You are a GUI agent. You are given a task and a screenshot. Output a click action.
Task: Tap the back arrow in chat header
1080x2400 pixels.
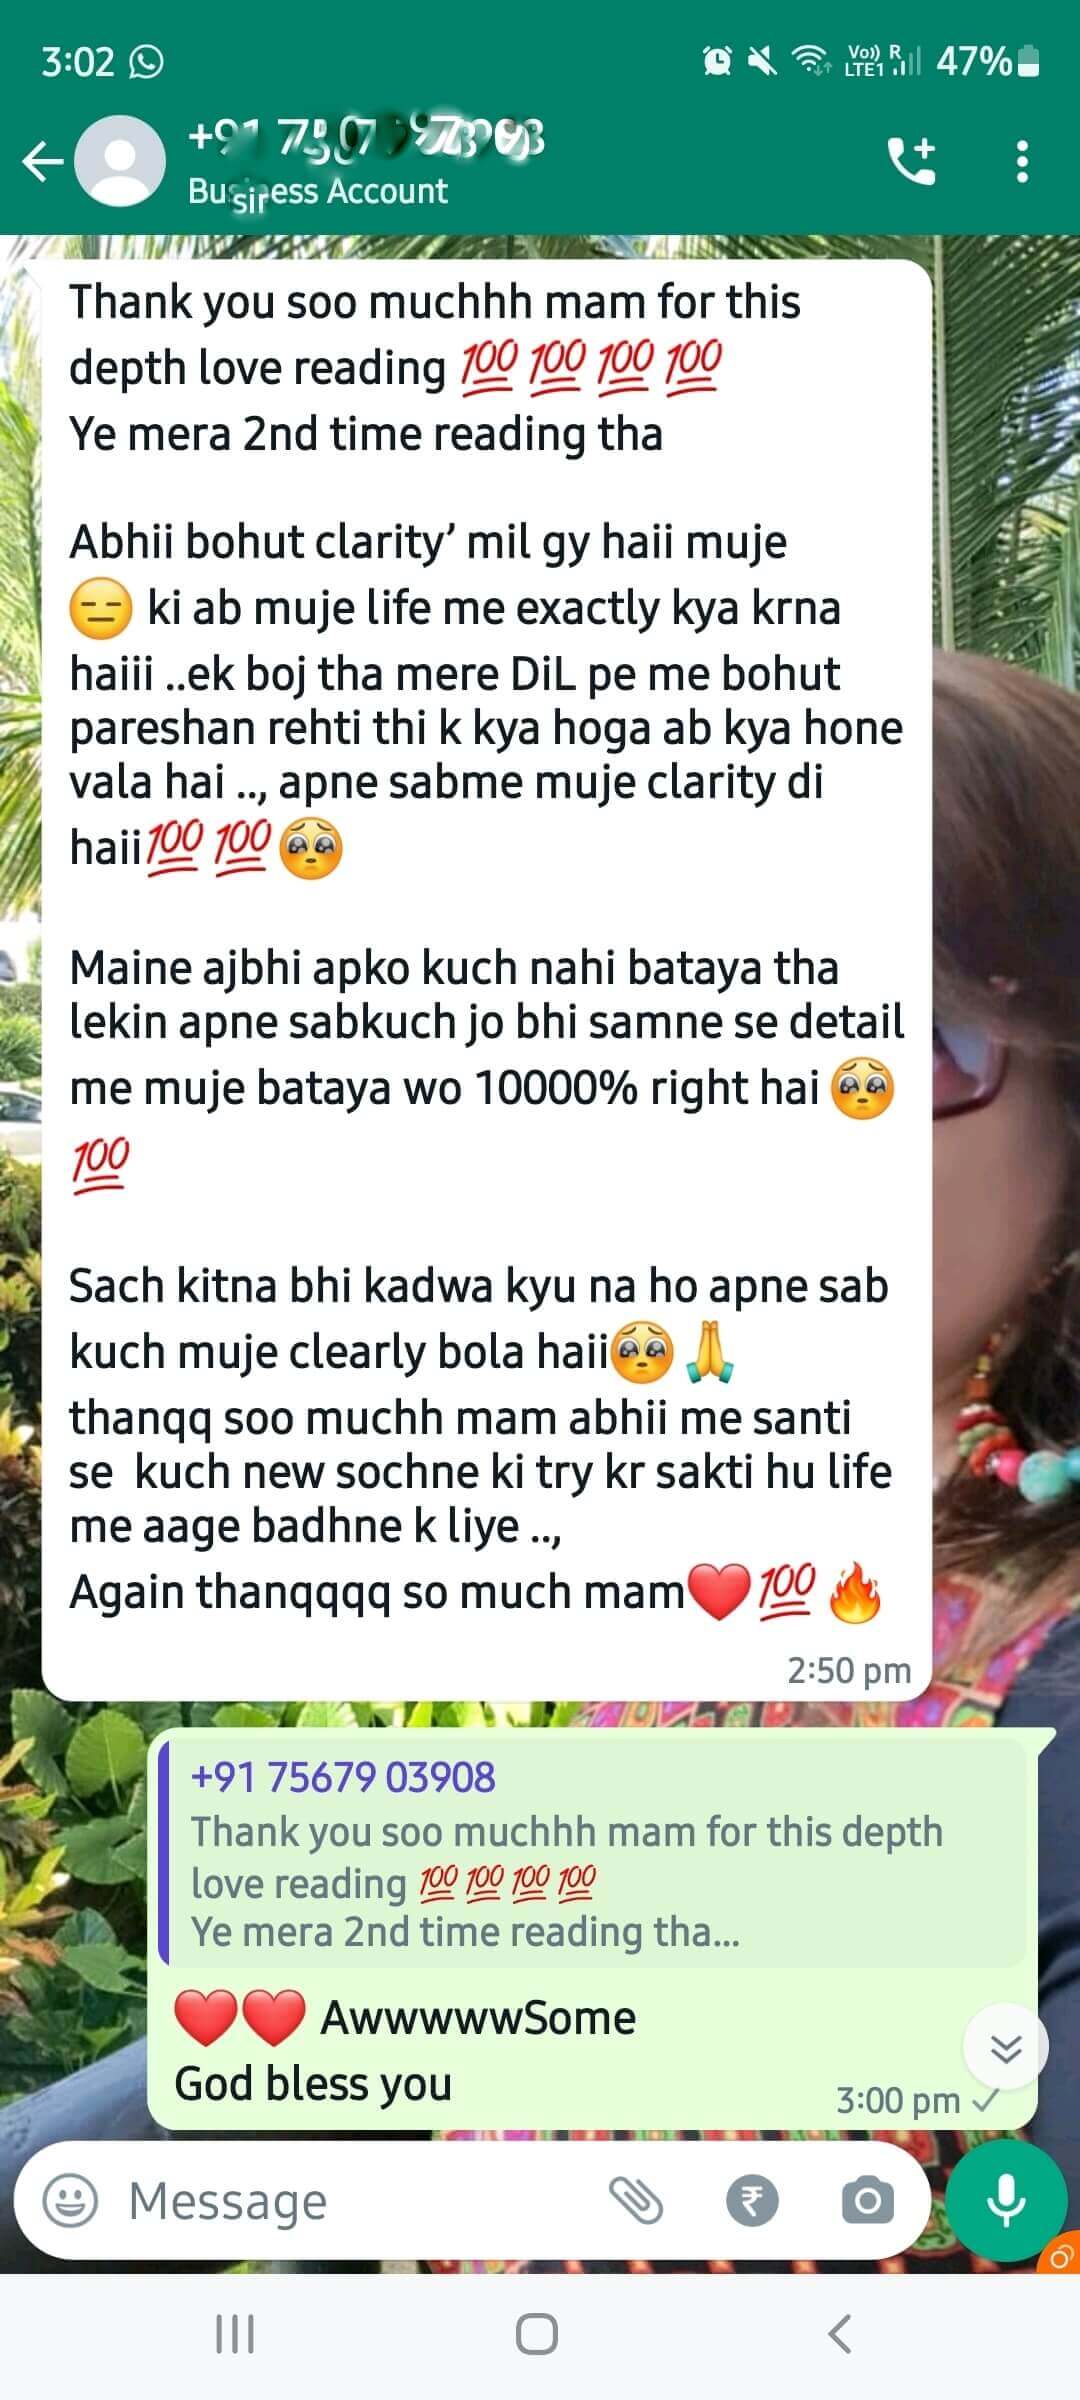tap(43, 161)
